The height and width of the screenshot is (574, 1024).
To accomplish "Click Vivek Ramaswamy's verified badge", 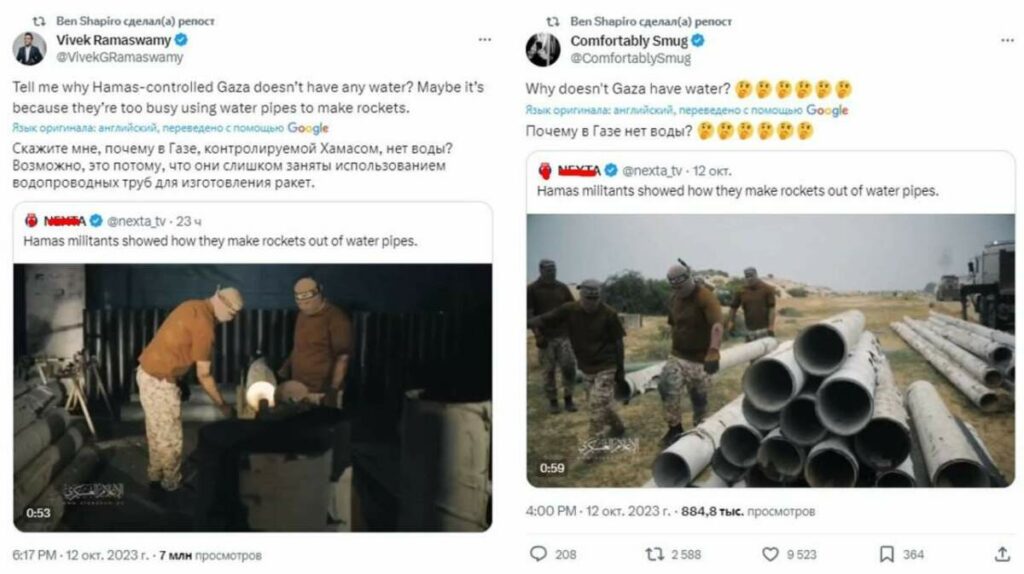I will tap(182, 40).
